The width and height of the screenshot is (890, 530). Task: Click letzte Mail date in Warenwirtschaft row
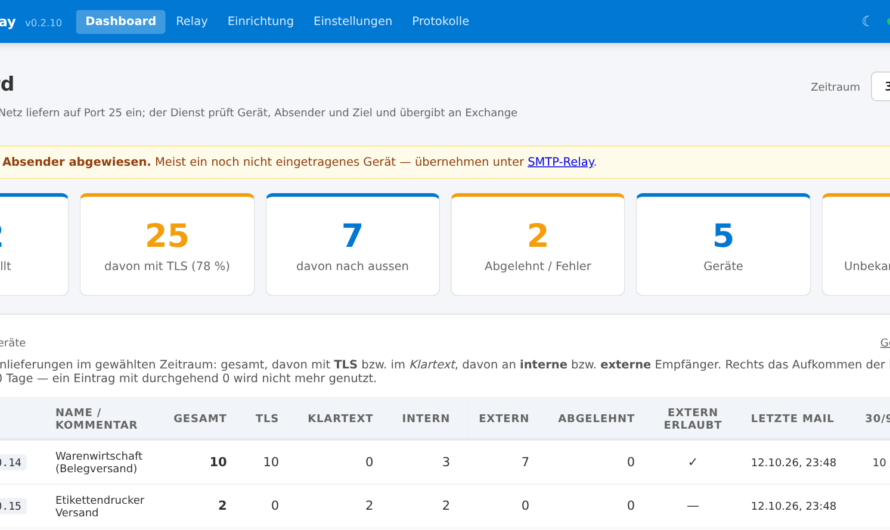click(x=794, y=462)
